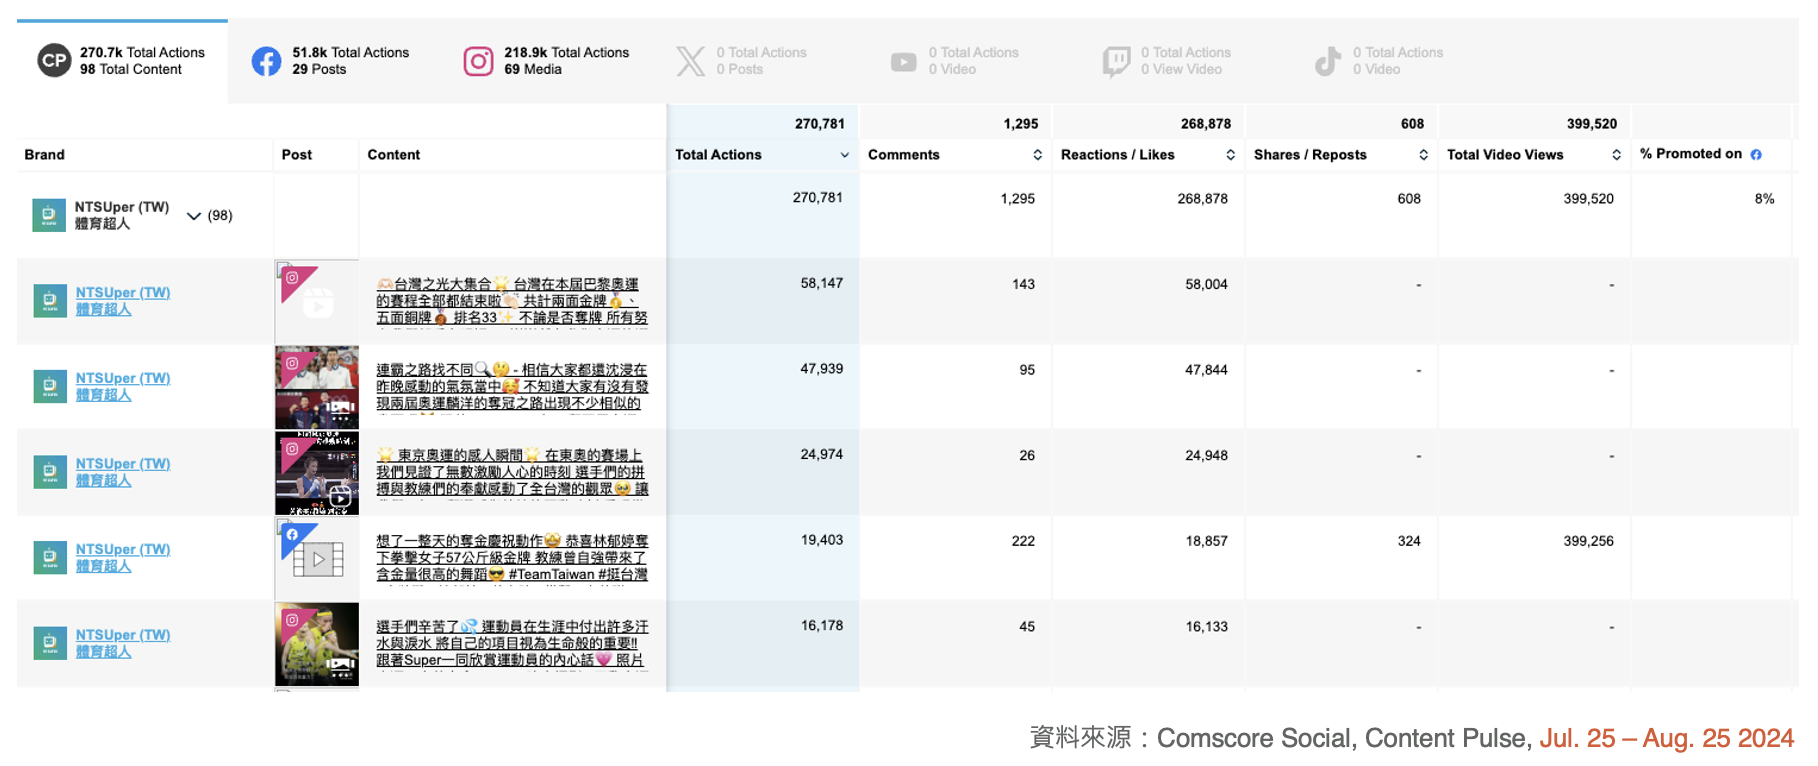Open the TikTok 0 Video tab

tap(1379, 61)
